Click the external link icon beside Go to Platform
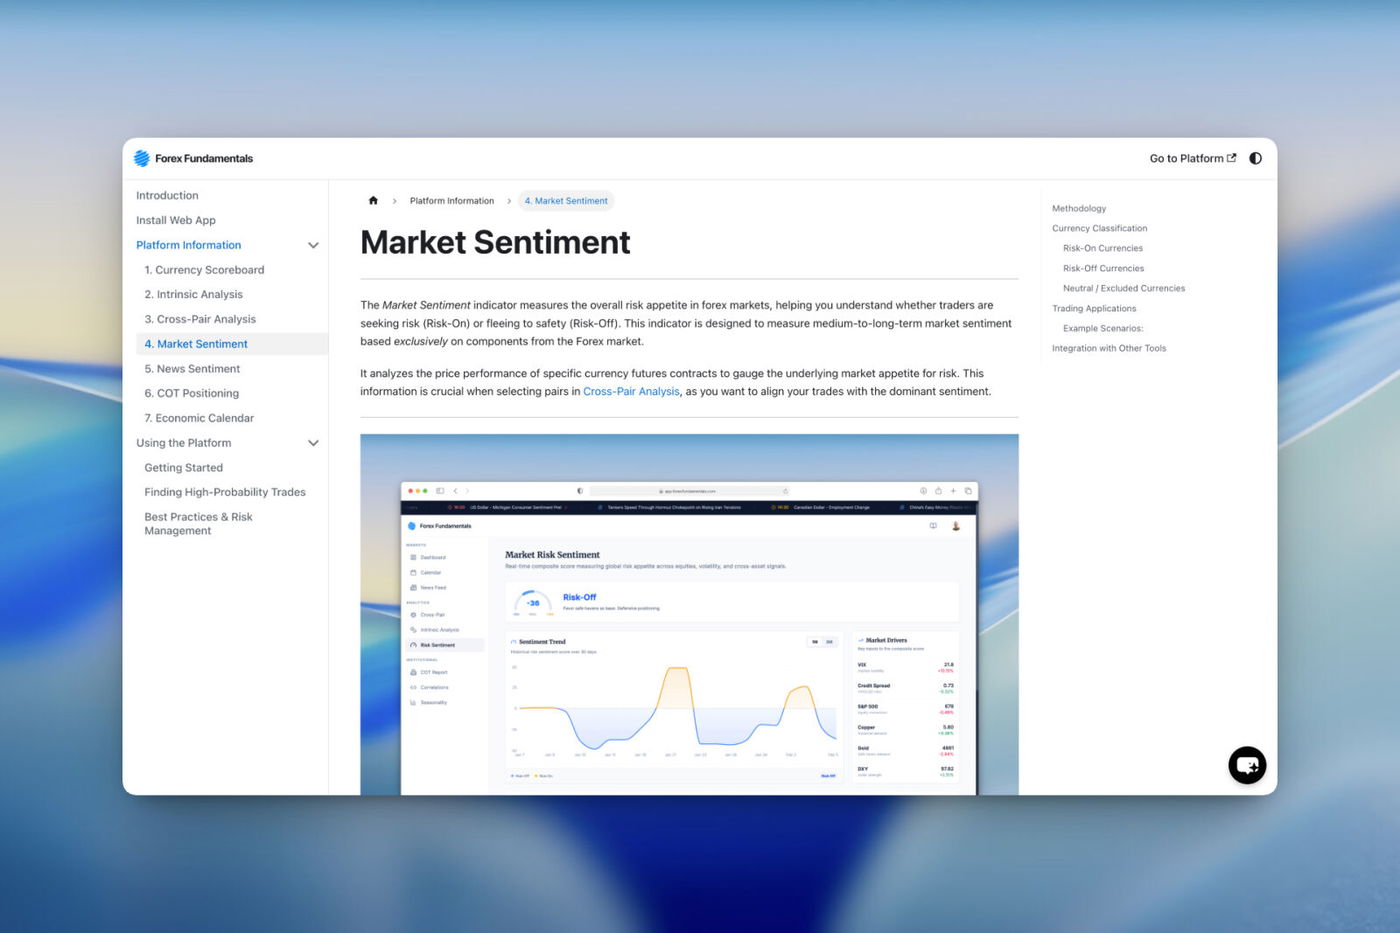Viewport: 1400px width, 933px height. (x=1232, y=158)
